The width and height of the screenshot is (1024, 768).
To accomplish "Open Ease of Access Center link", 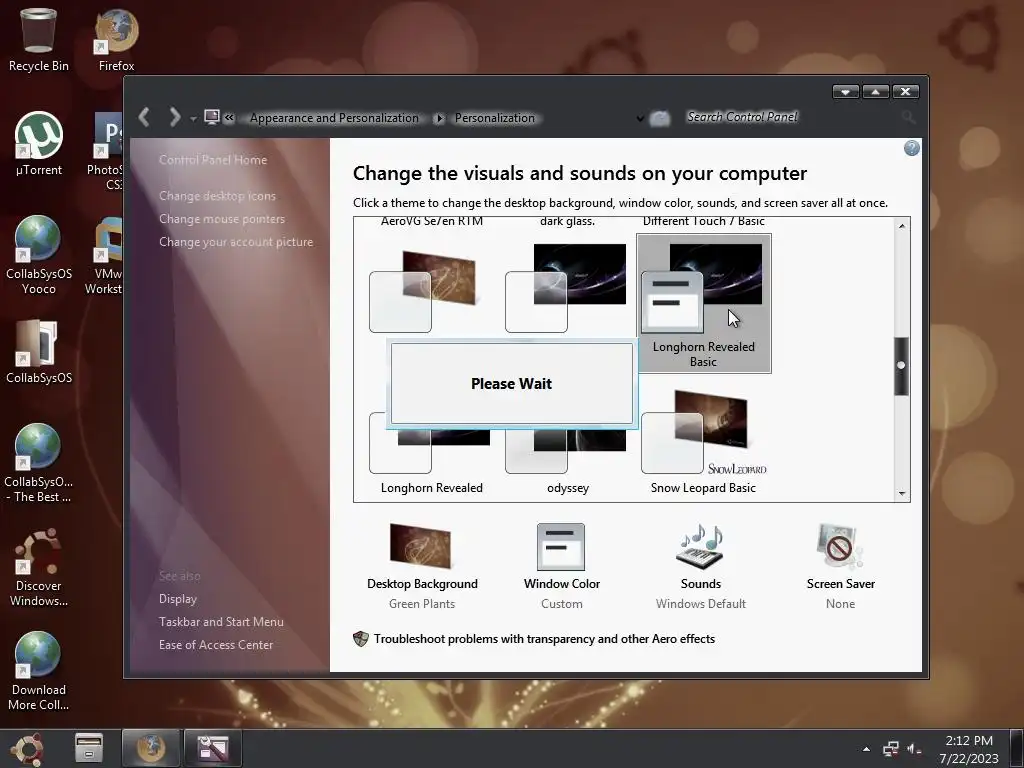I will click(x=216, y=645).
